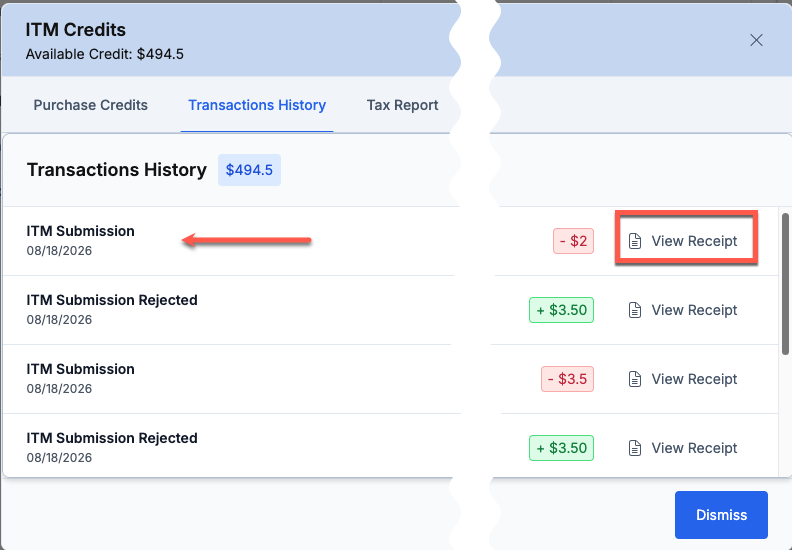The image size is (792, 550).
Task: Click receipt icon for the -$3.5 submission
Action: point(634,379)
